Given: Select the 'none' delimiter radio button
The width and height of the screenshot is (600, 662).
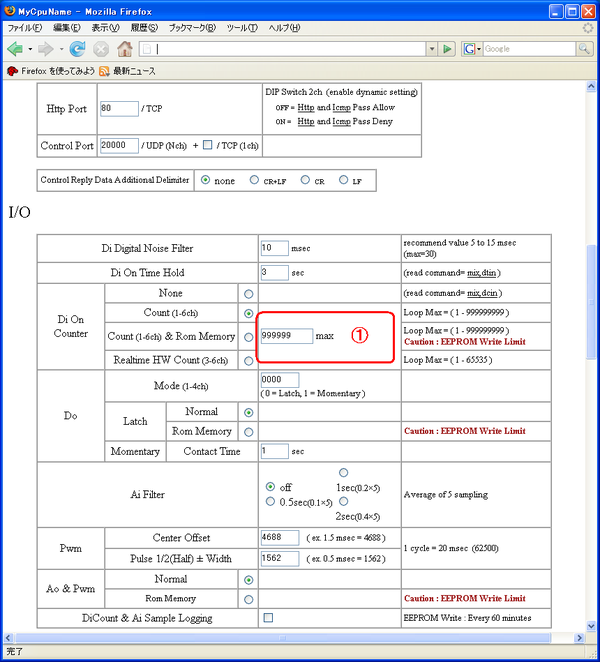Looking at the screenshot, I should coord(205,180).
